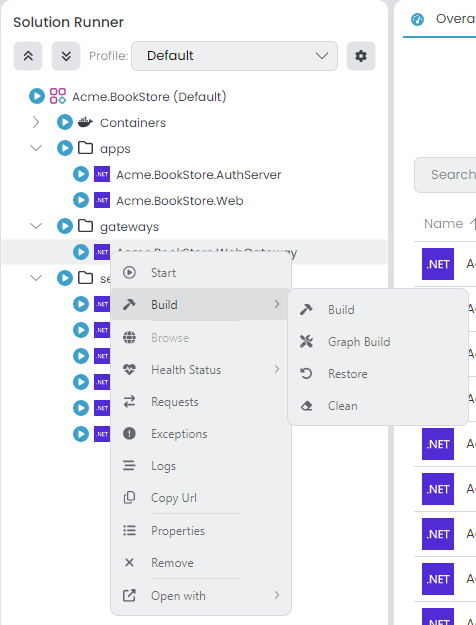Viewport: 476px width, 625px height.
Task: Click the gateways folder icon
Action: click(85, 226)
